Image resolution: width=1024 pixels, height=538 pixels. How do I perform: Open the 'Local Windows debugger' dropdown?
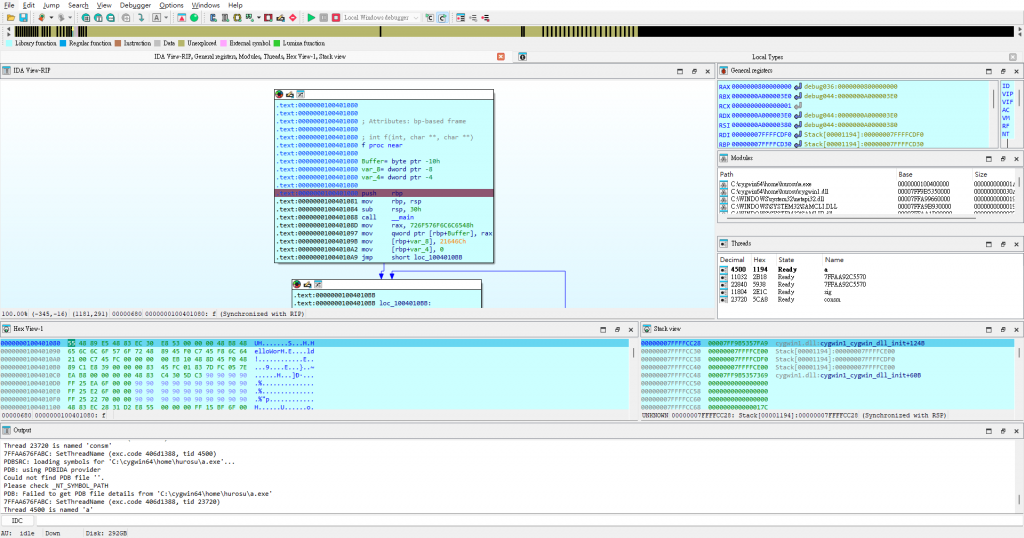(381, 18)
